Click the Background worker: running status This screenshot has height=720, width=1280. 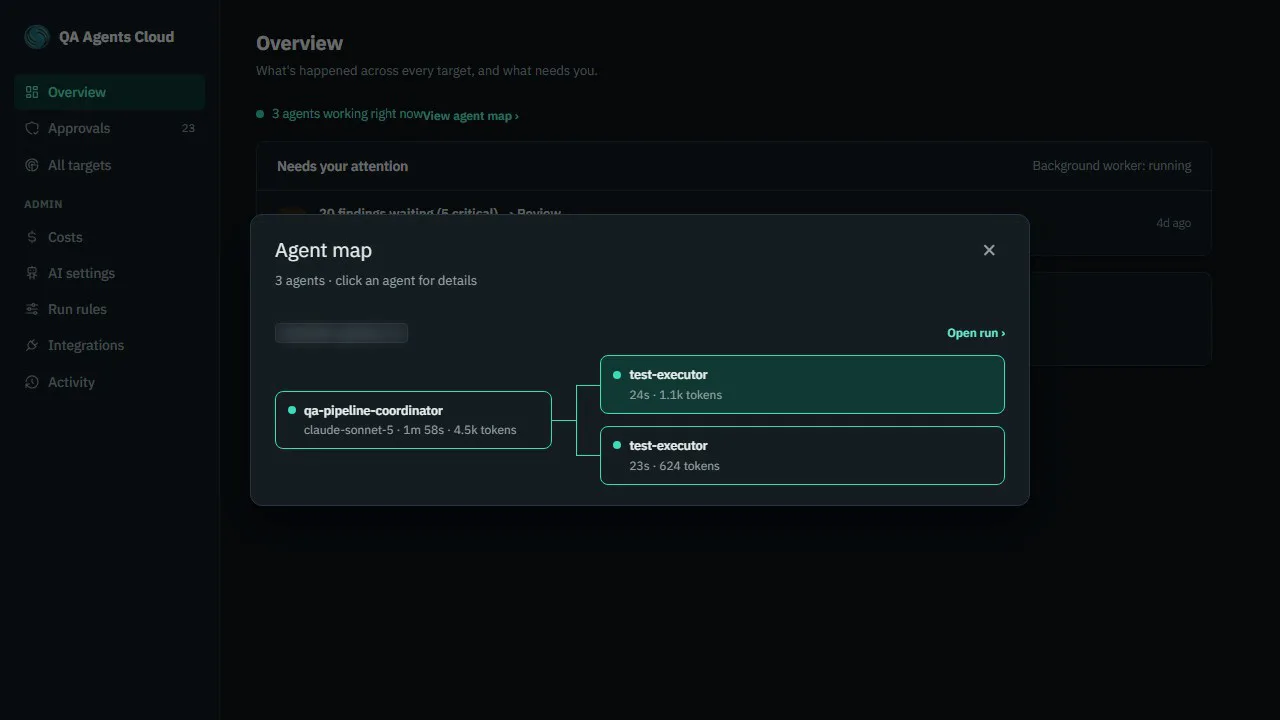(1112, 166)
